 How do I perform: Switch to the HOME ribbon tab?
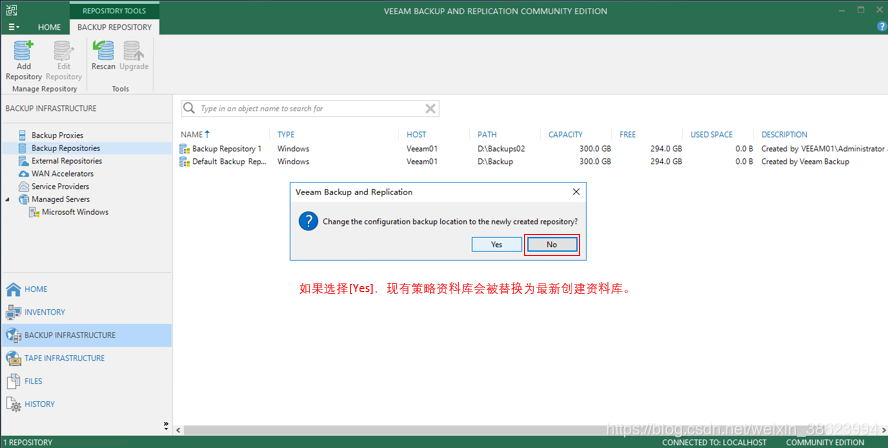(x=49, y=27)
